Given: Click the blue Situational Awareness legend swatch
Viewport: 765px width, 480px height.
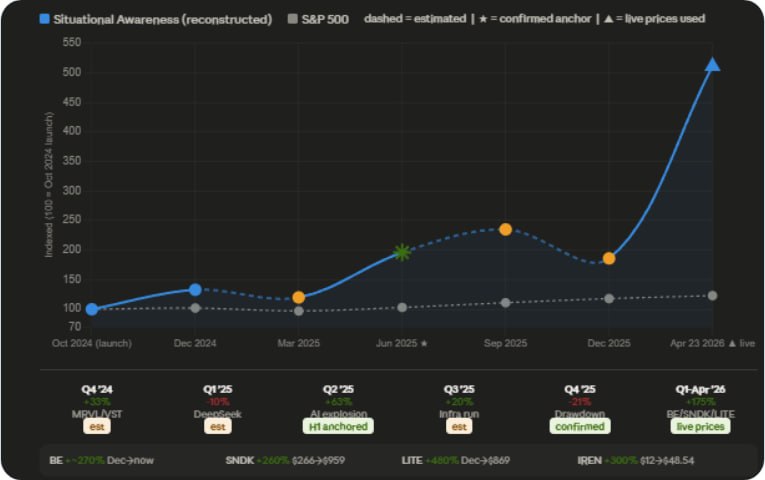Looking at the screenshot, I should (44, 19).
